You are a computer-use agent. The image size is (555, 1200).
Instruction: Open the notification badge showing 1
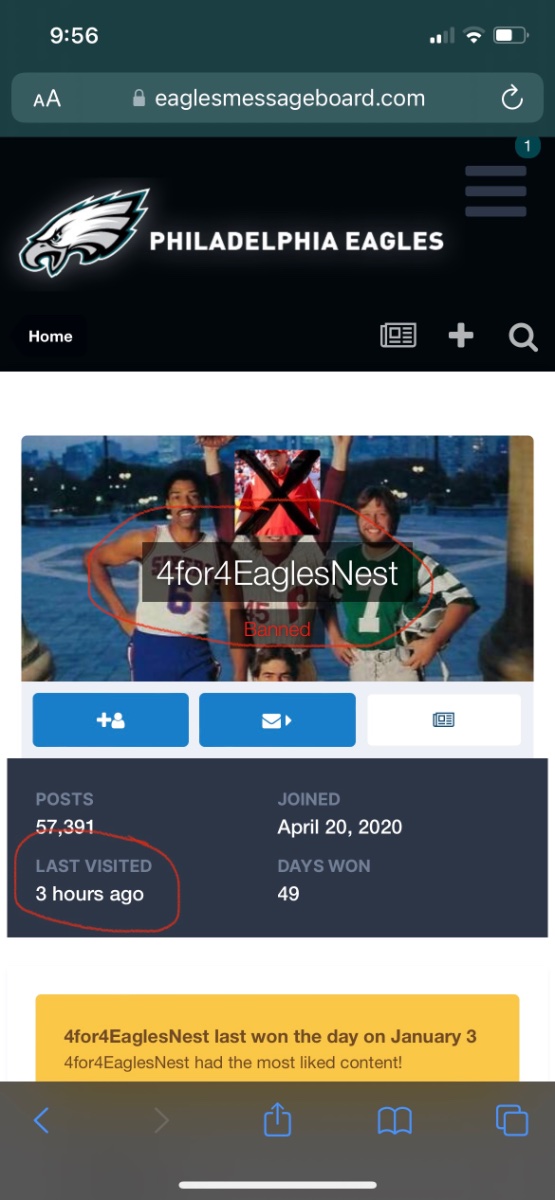(x=528, y=146)
